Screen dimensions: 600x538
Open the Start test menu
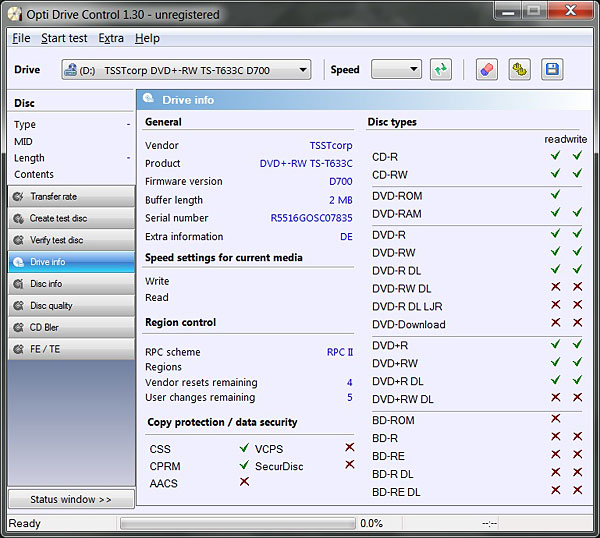(64, 38)
